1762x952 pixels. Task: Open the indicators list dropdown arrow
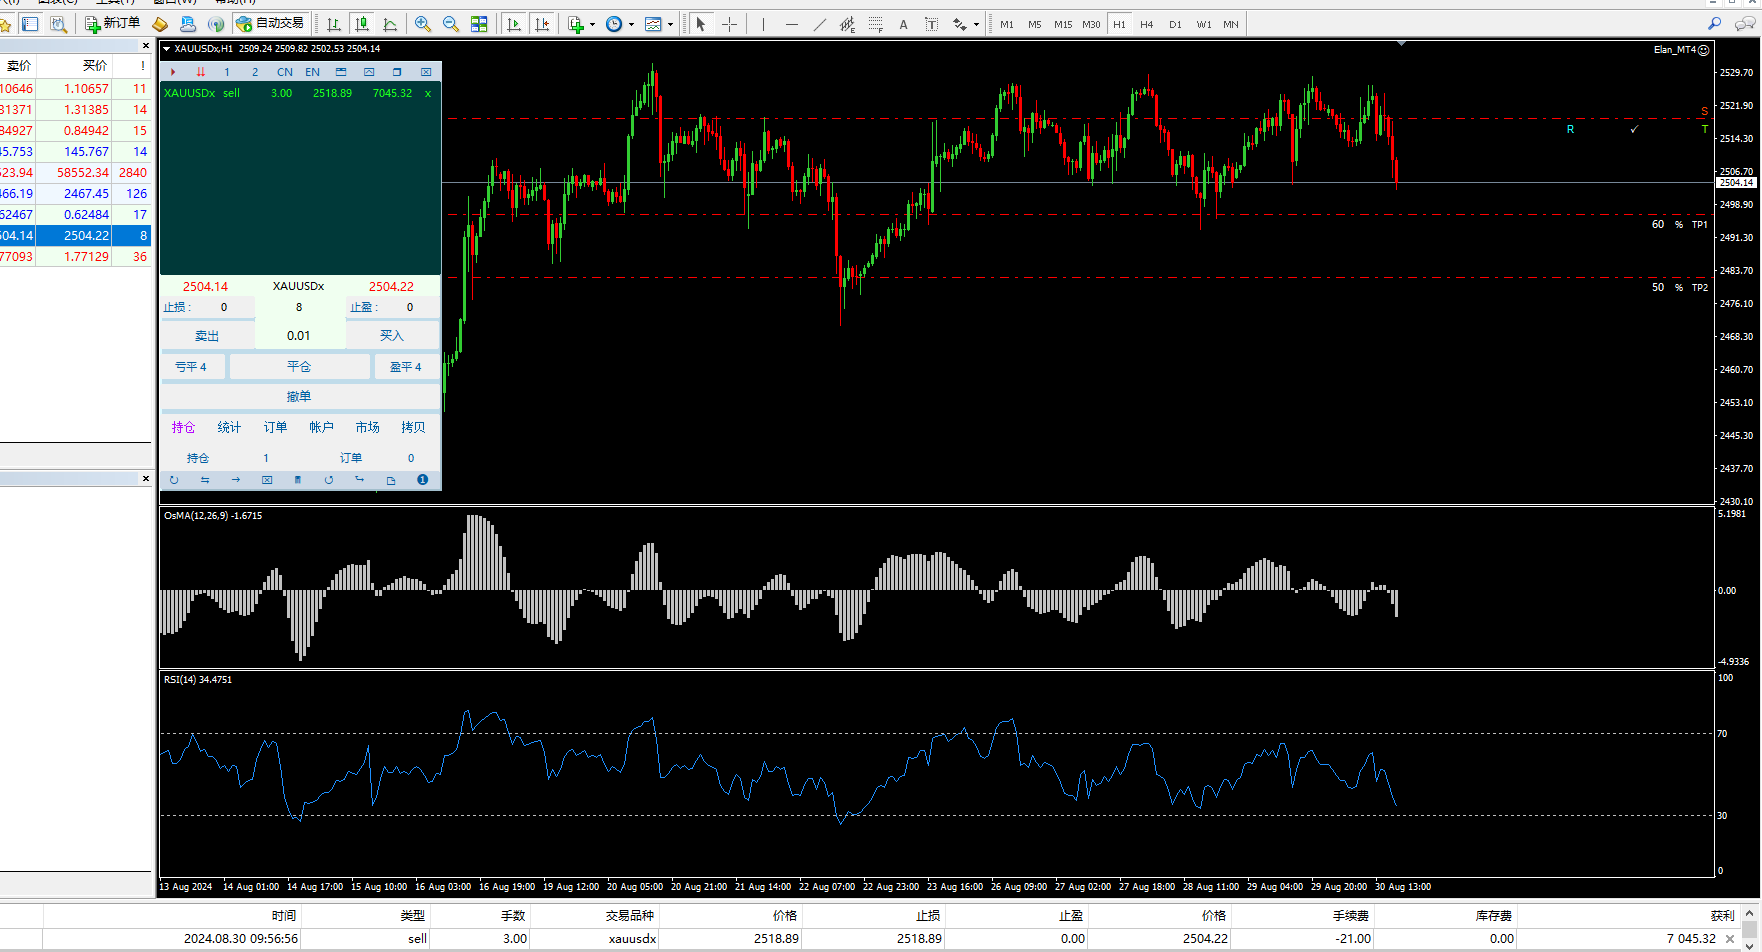[x=593, y=25]
